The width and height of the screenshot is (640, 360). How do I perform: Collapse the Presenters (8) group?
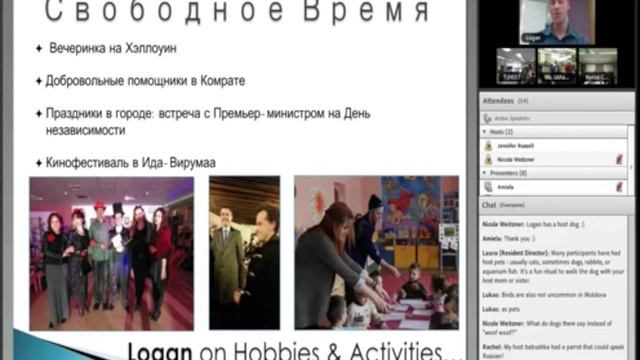[x=484, y=173]
